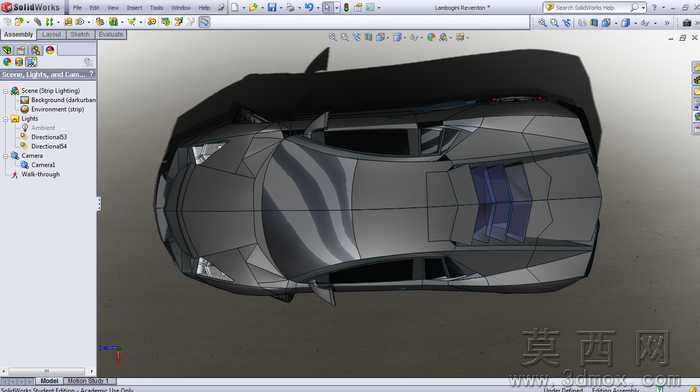Click Edit Appearance ball in the viewport toolbar
Image resolution: width=700 pixels, height=392 pixels.
click(430, 38)
